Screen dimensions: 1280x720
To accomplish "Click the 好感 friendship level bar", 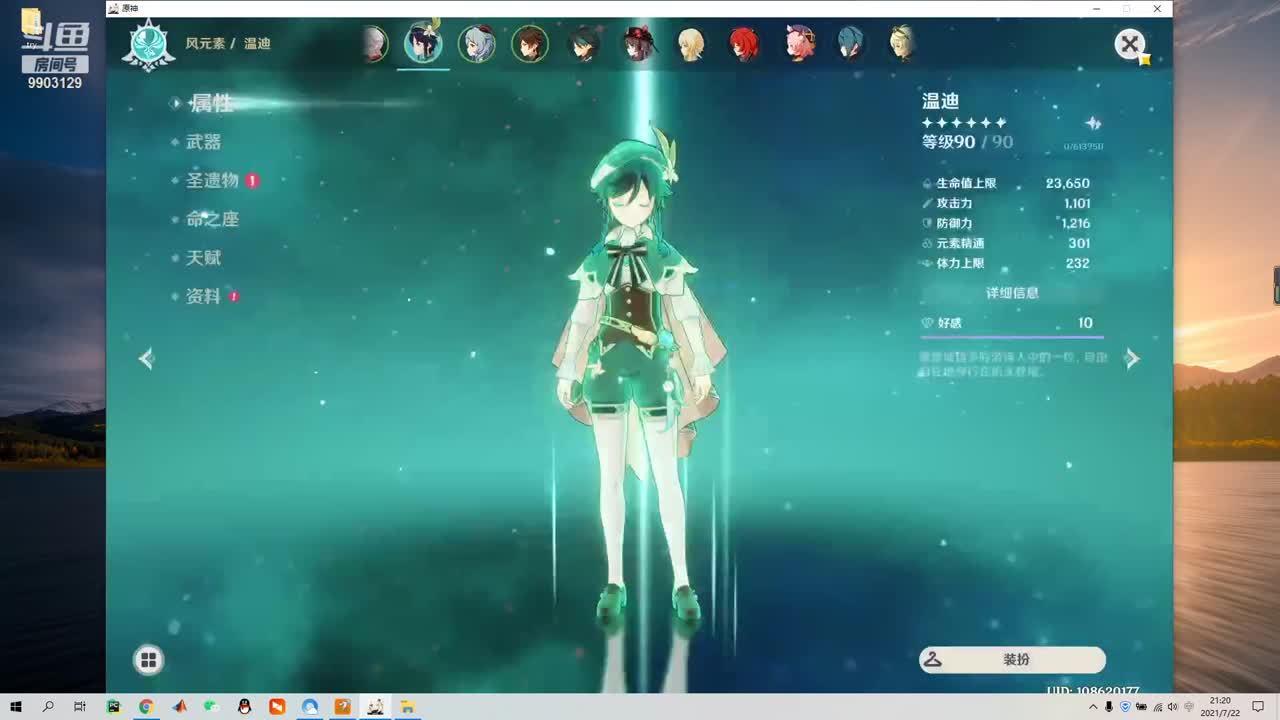I will pyautogui.click(x=1012, y=323).
